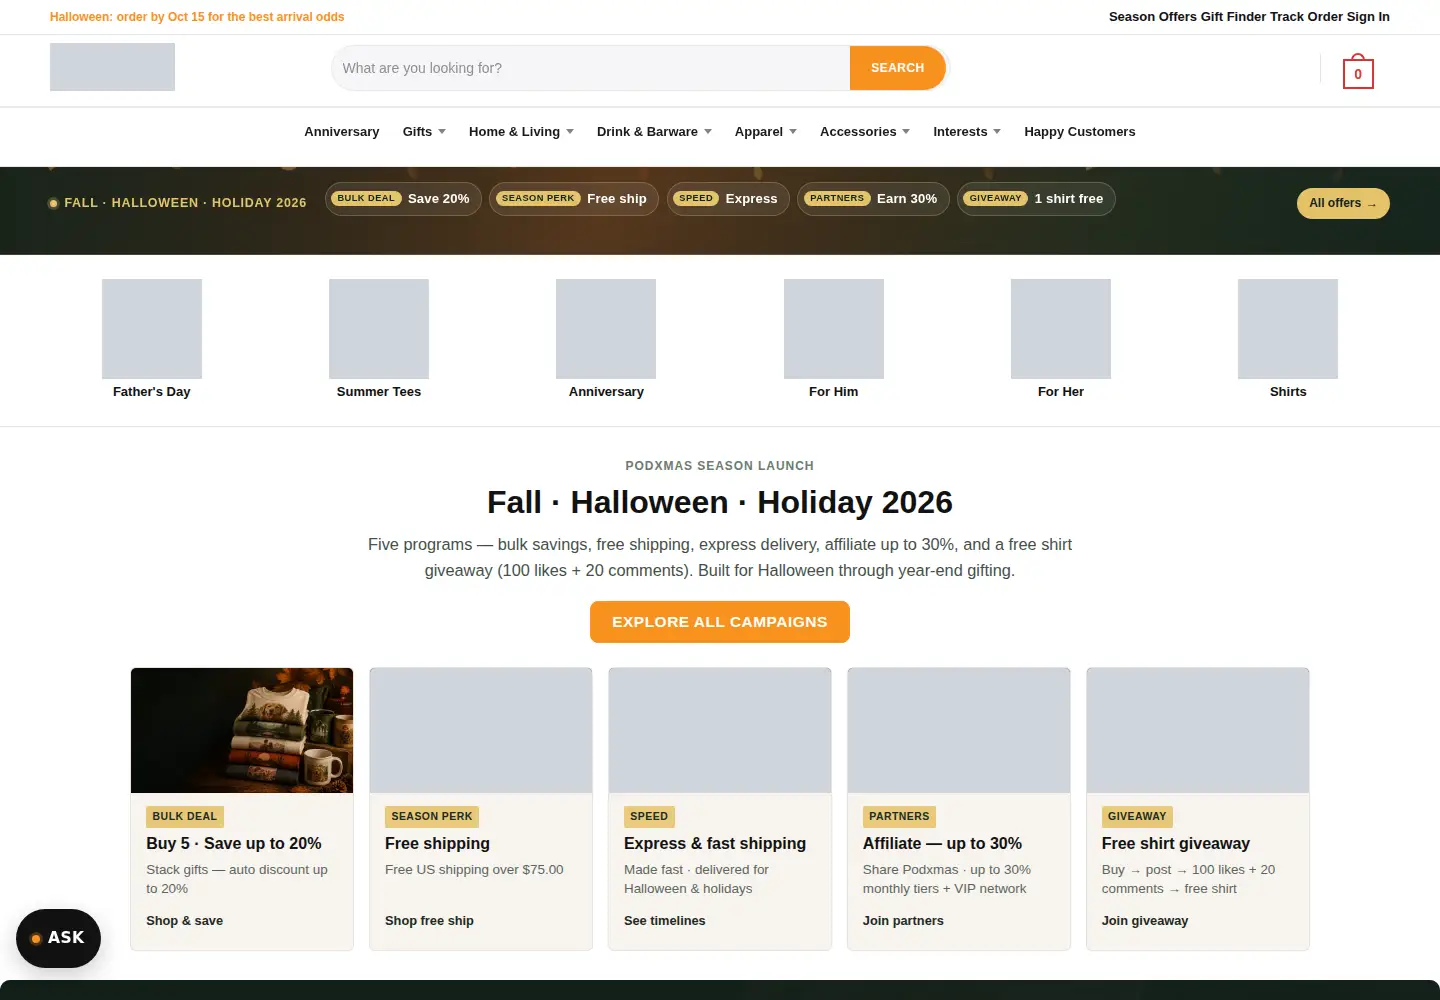The width and height of the screenshot is (1440, 1000).
Task: Click the See timelines link
Action: [x=665, y=921]
